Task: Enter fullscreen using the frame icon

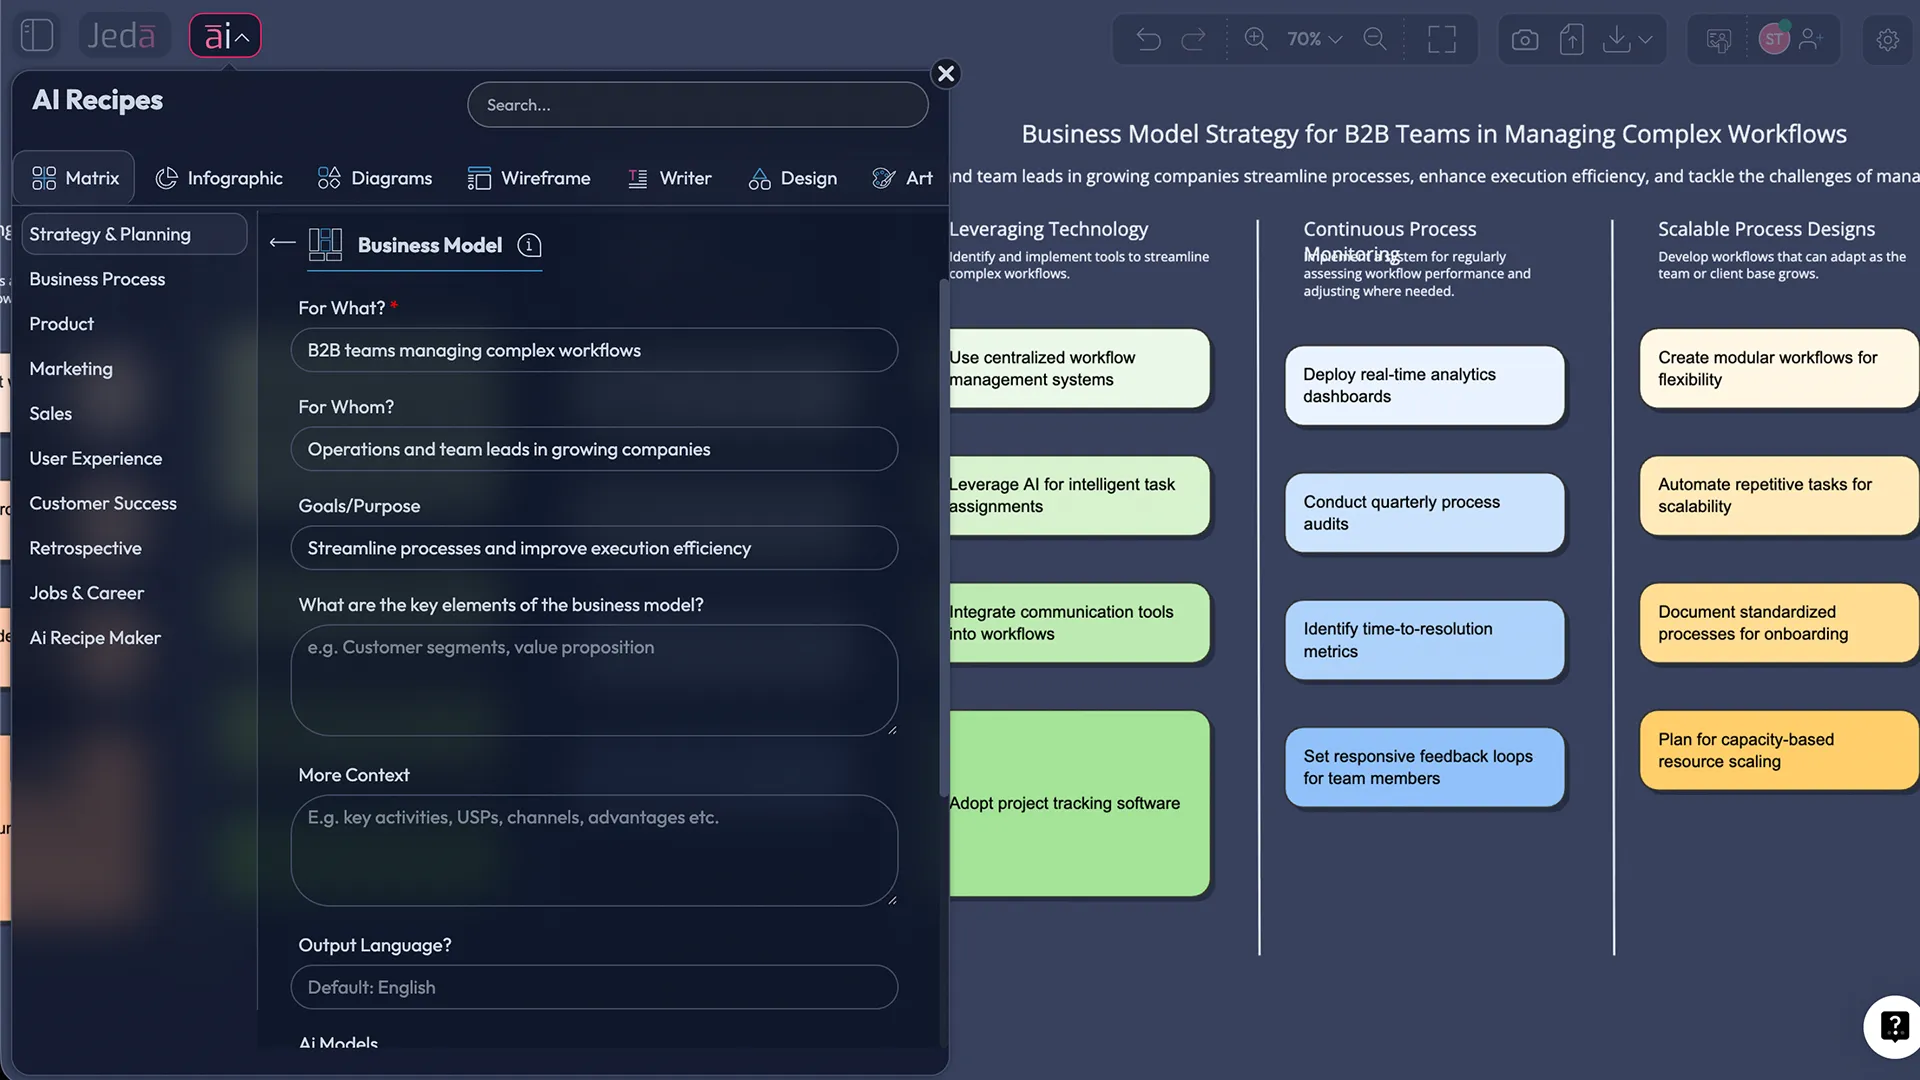Action: tap(1443, 39)
